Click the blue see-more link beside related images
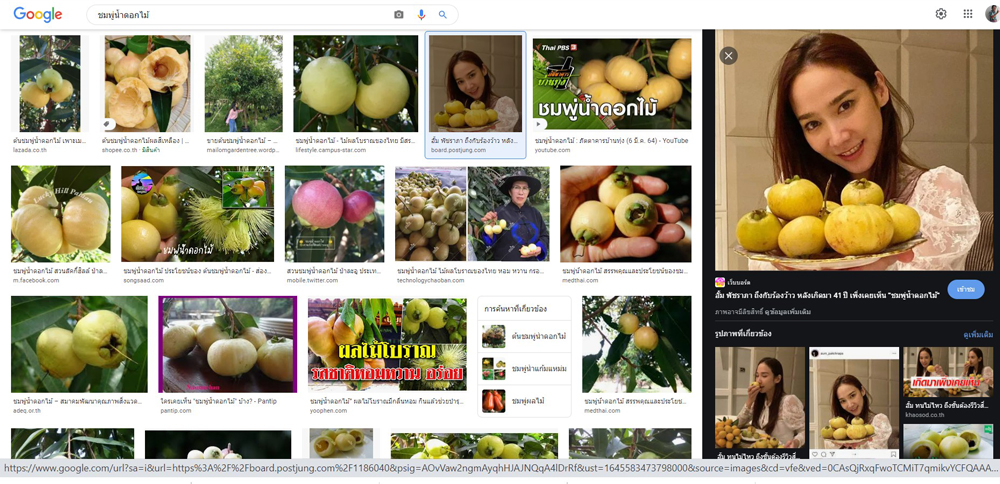Screen dimensions: 1000x484 pos(978,334)
